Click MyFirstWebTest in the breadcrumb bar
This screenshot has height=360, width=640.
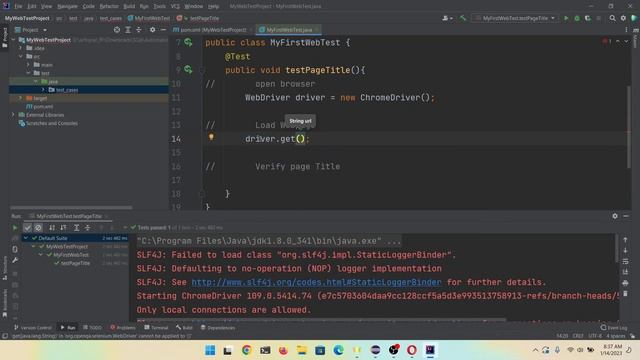pos(149,18)
